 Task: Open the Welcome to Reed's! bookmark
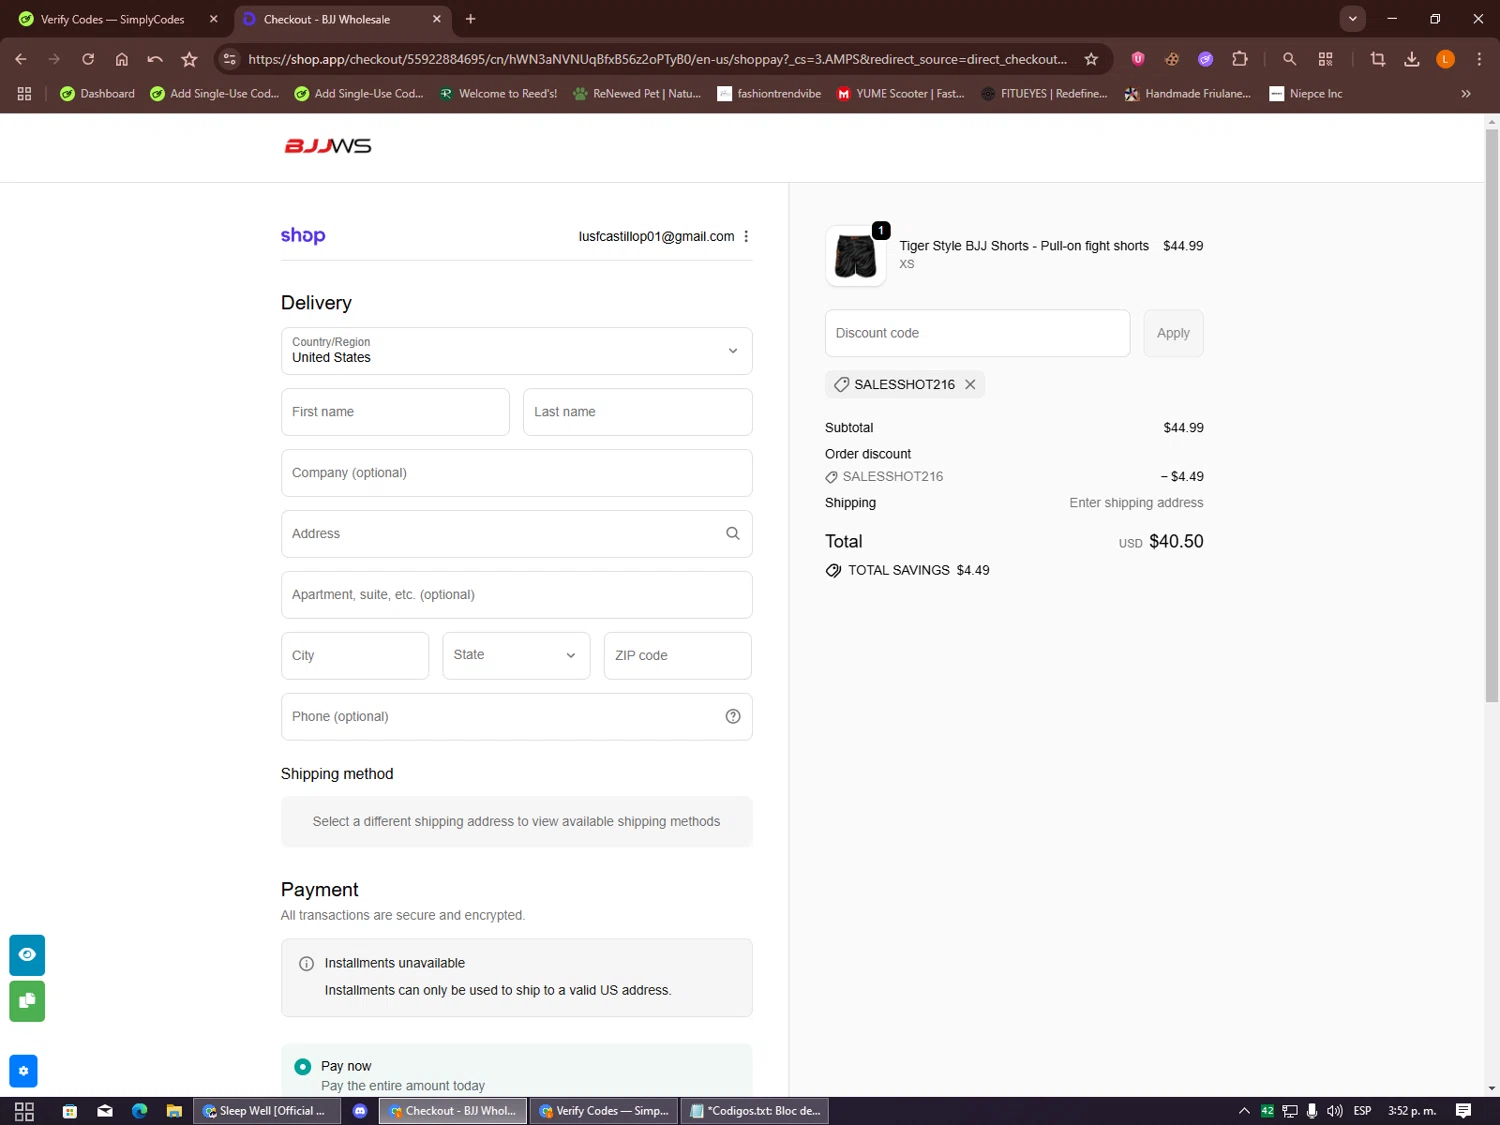click(x=498, y=93)
